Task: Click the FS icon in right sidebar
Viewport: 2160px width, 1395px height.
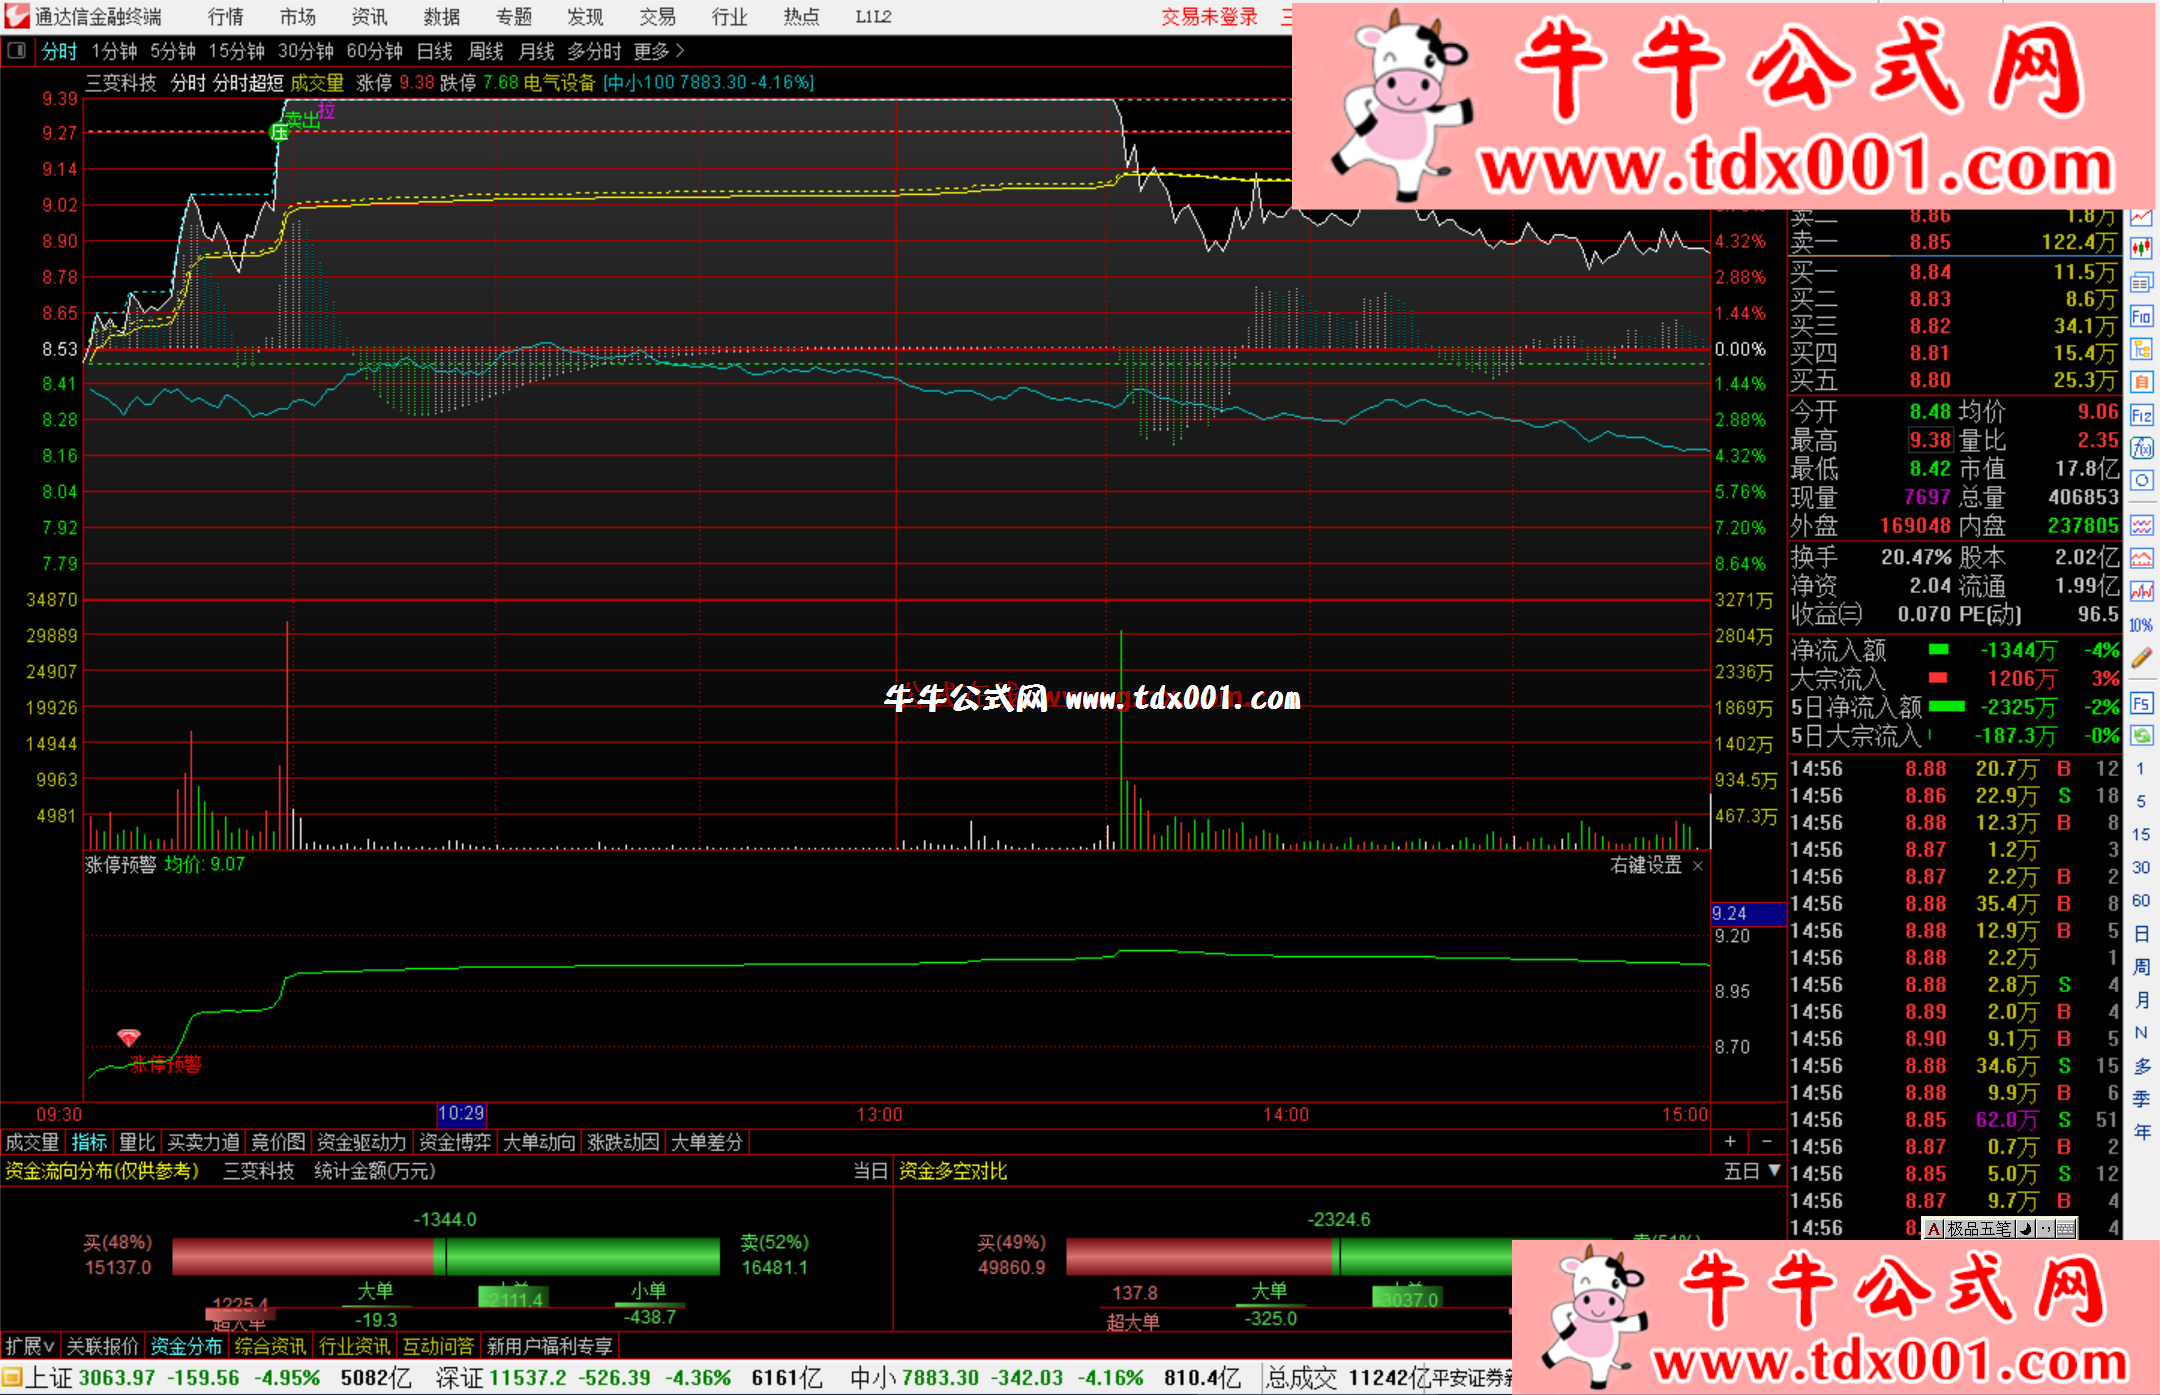Action: [x=2141, y=703]
